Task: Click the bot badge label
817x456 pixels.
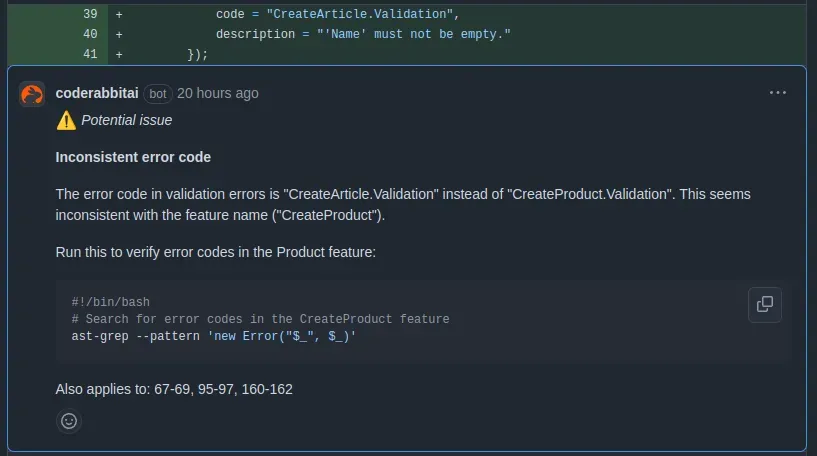Action: point(158,94)
